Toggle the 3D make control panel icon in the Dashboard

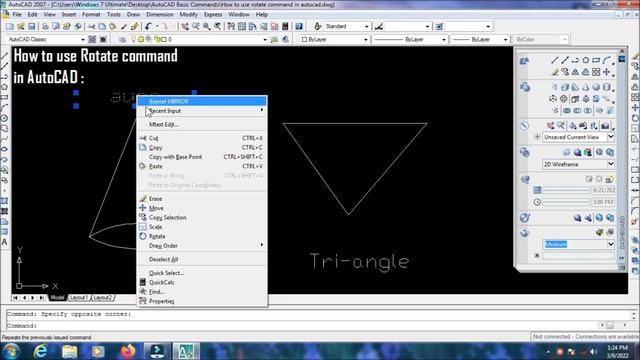[525, 87]
